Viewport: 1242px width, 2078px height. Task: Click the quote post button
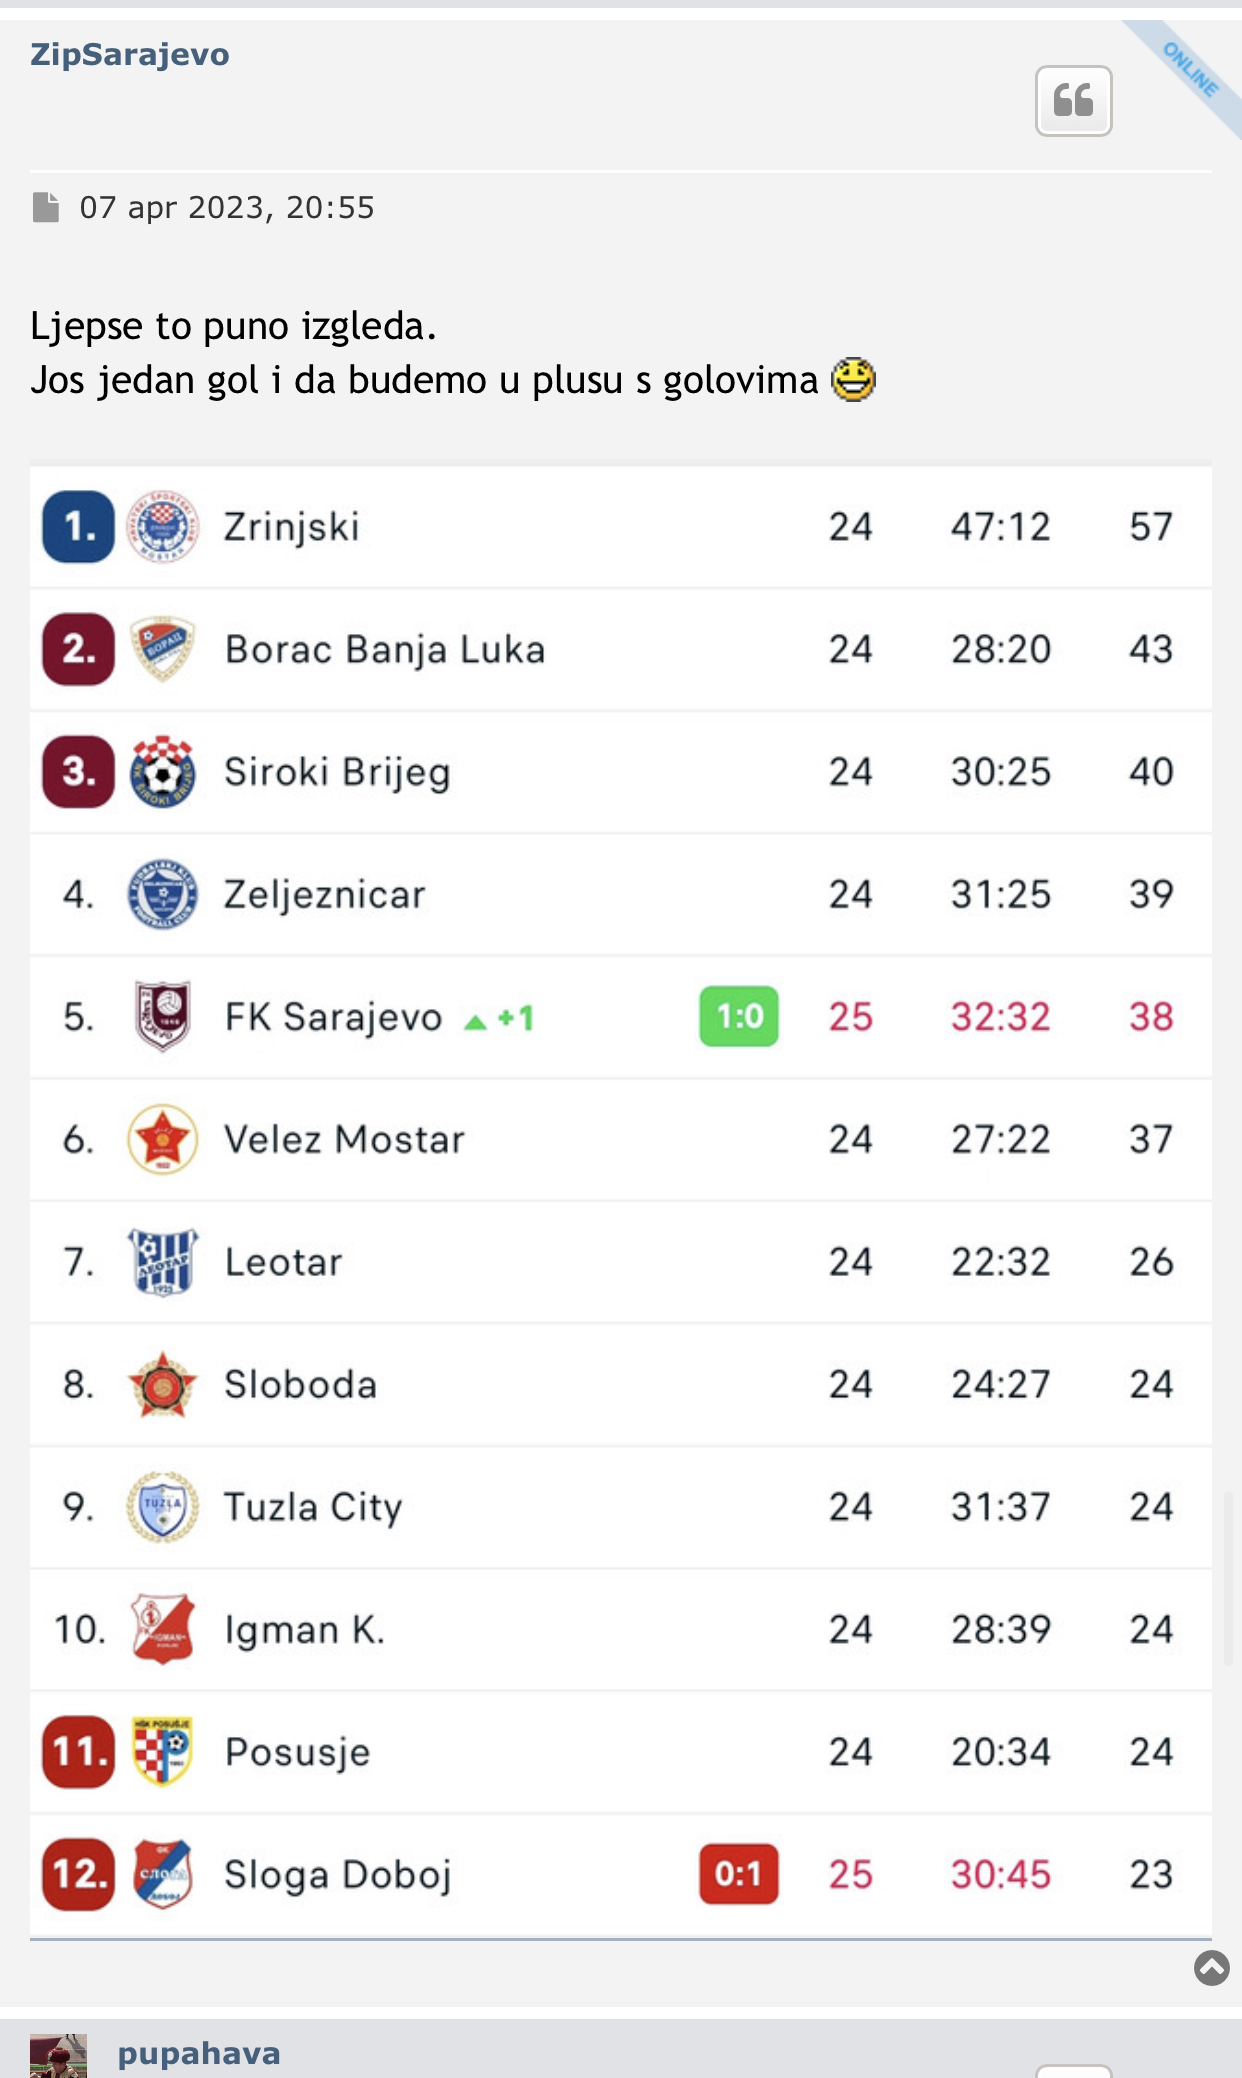point(1073,101)
